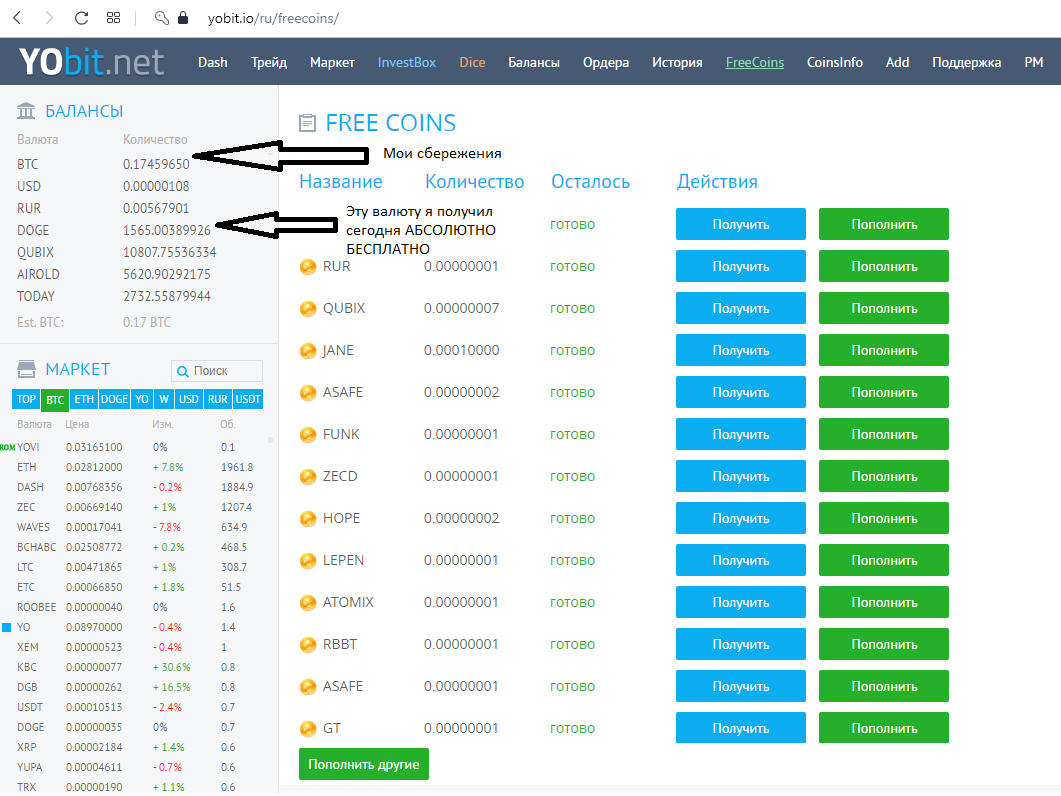Click Получить for HOPE coin

(x=740, y=518)
